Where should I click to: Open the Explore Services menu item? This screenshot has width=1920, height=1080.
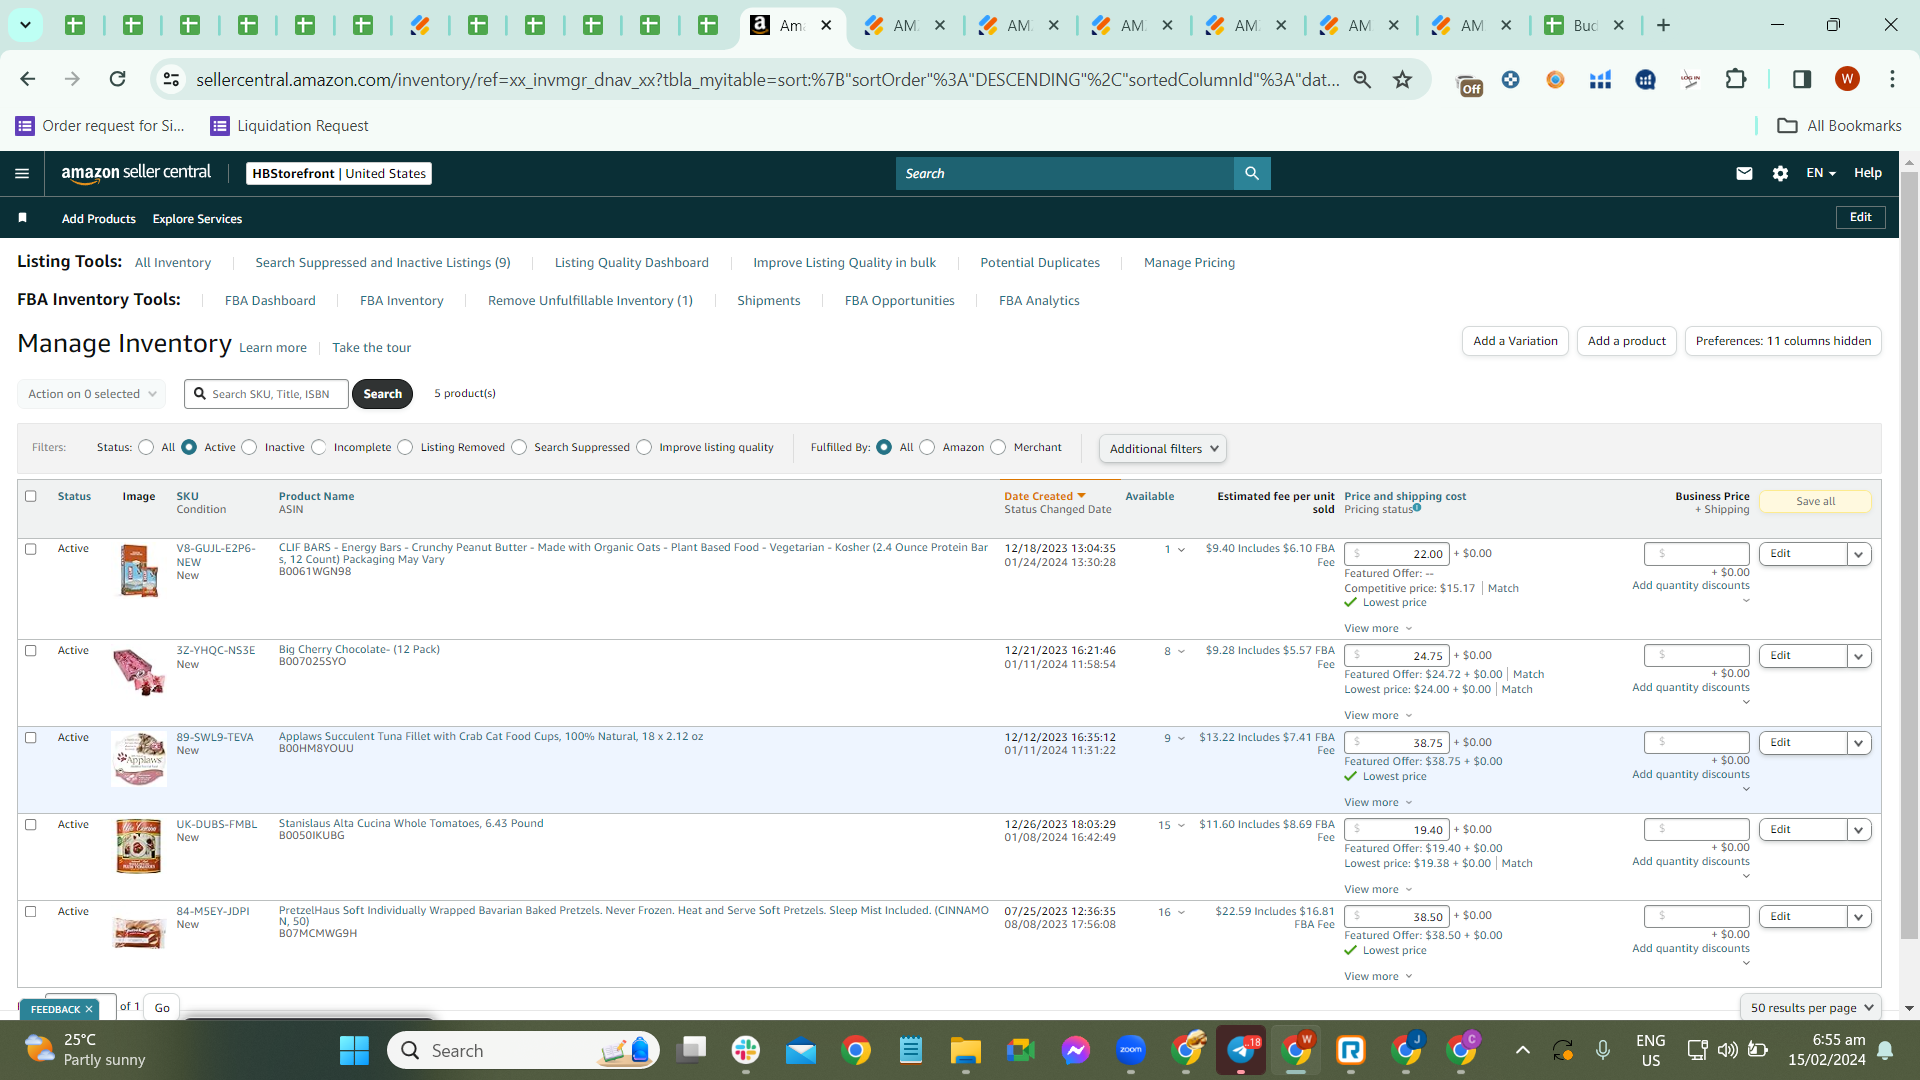(197, 218)
